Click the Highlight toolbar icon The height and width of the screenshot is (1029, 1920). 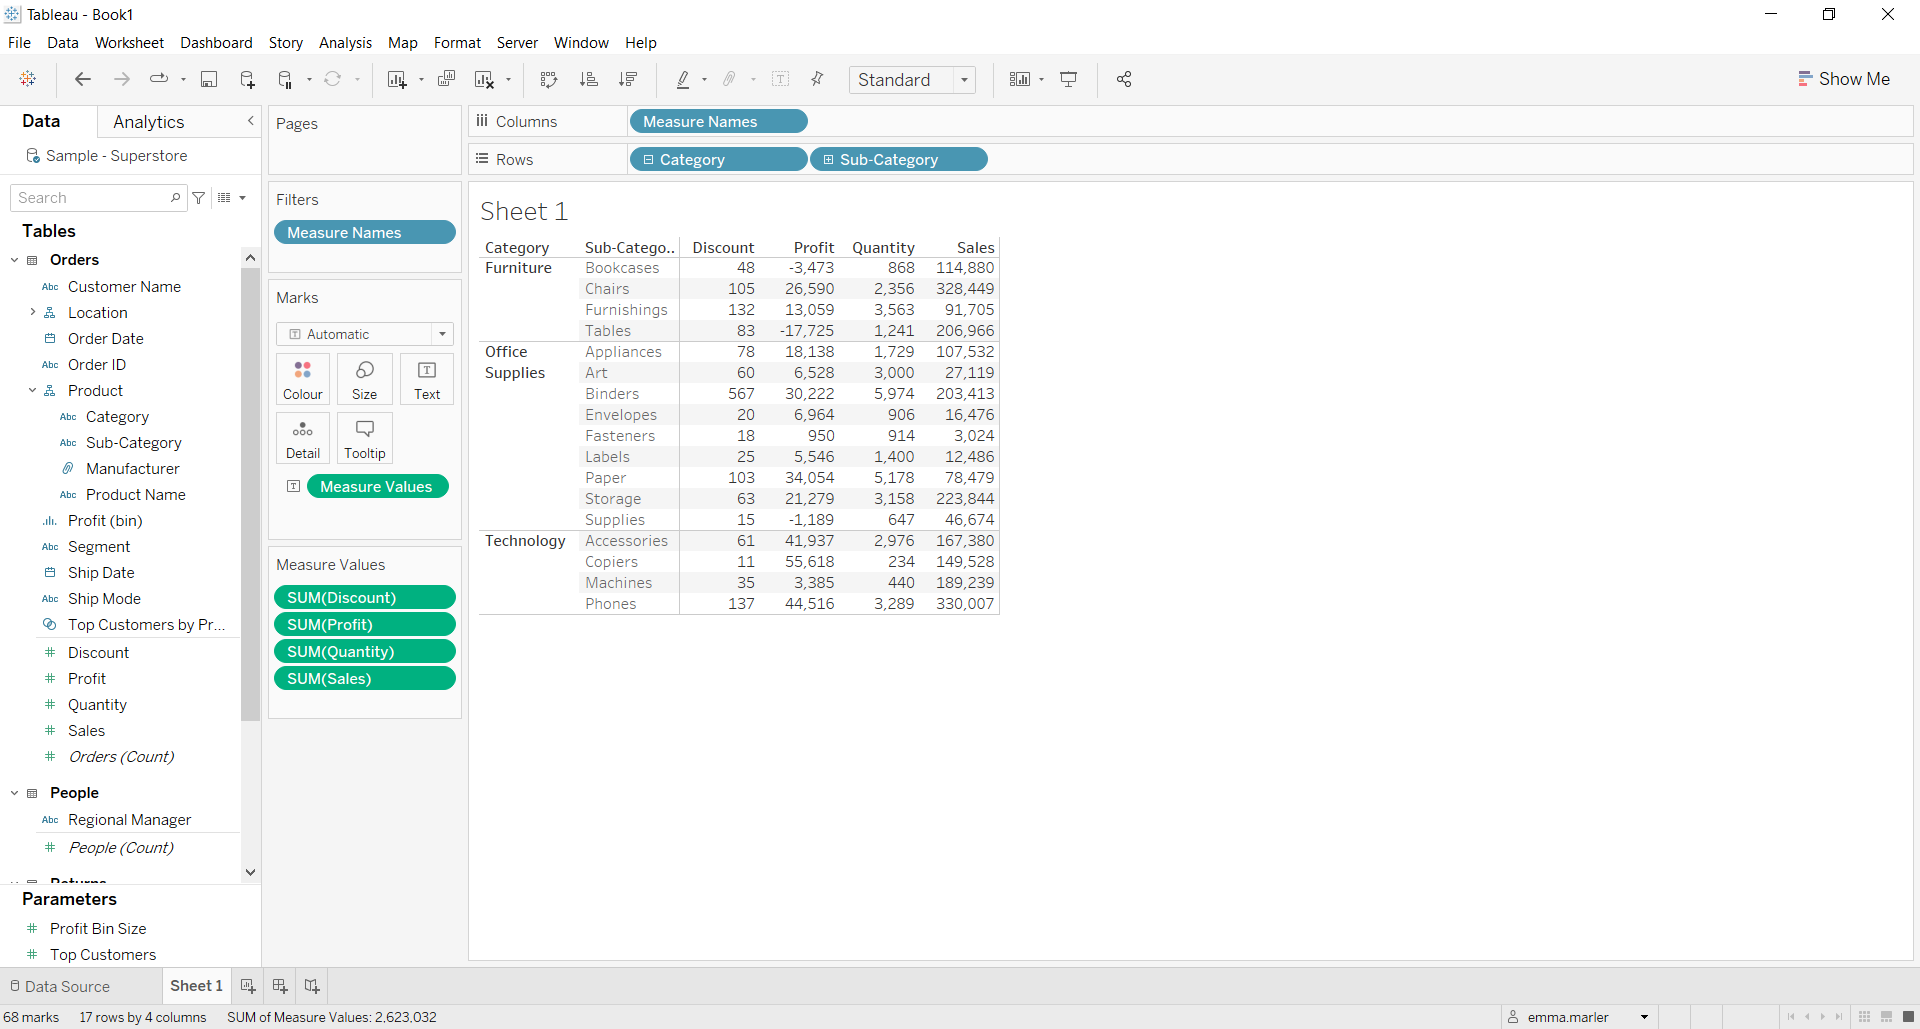[x=685, y=79]
